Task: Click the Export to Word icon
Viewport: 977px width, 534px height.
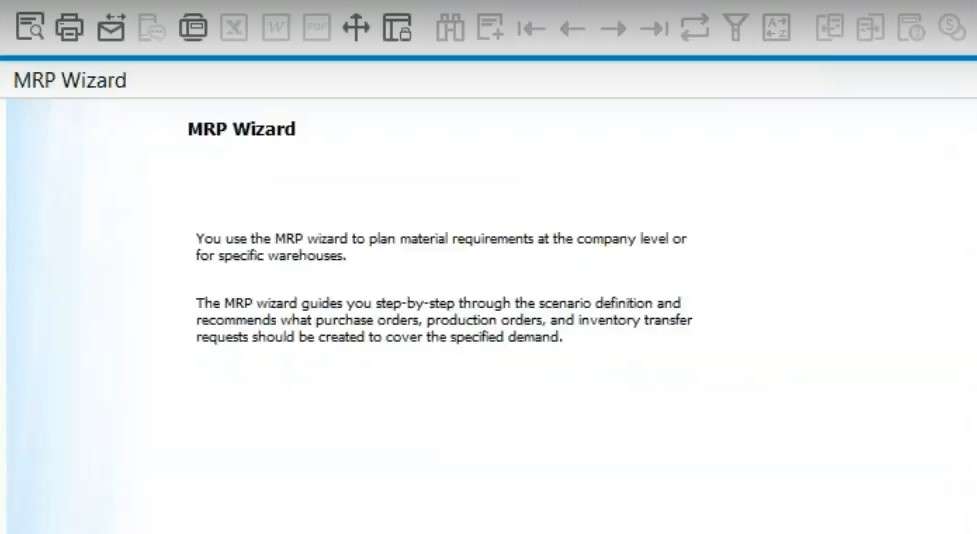Action: pyautogui.click(x=276, y=27)
